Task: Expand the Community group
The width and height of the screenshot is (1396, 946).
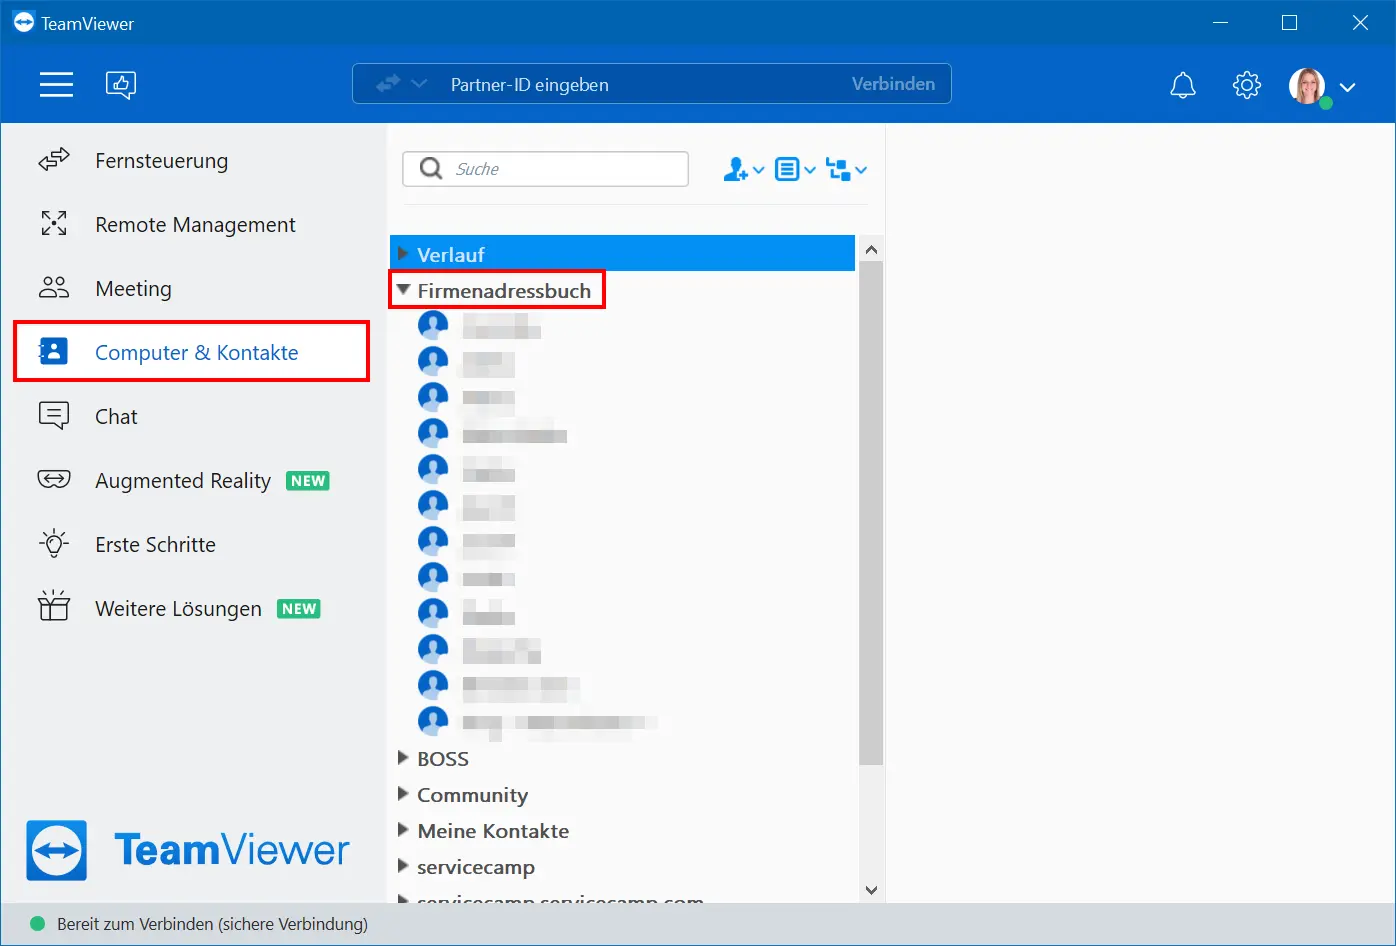Action: coord(403,794)
